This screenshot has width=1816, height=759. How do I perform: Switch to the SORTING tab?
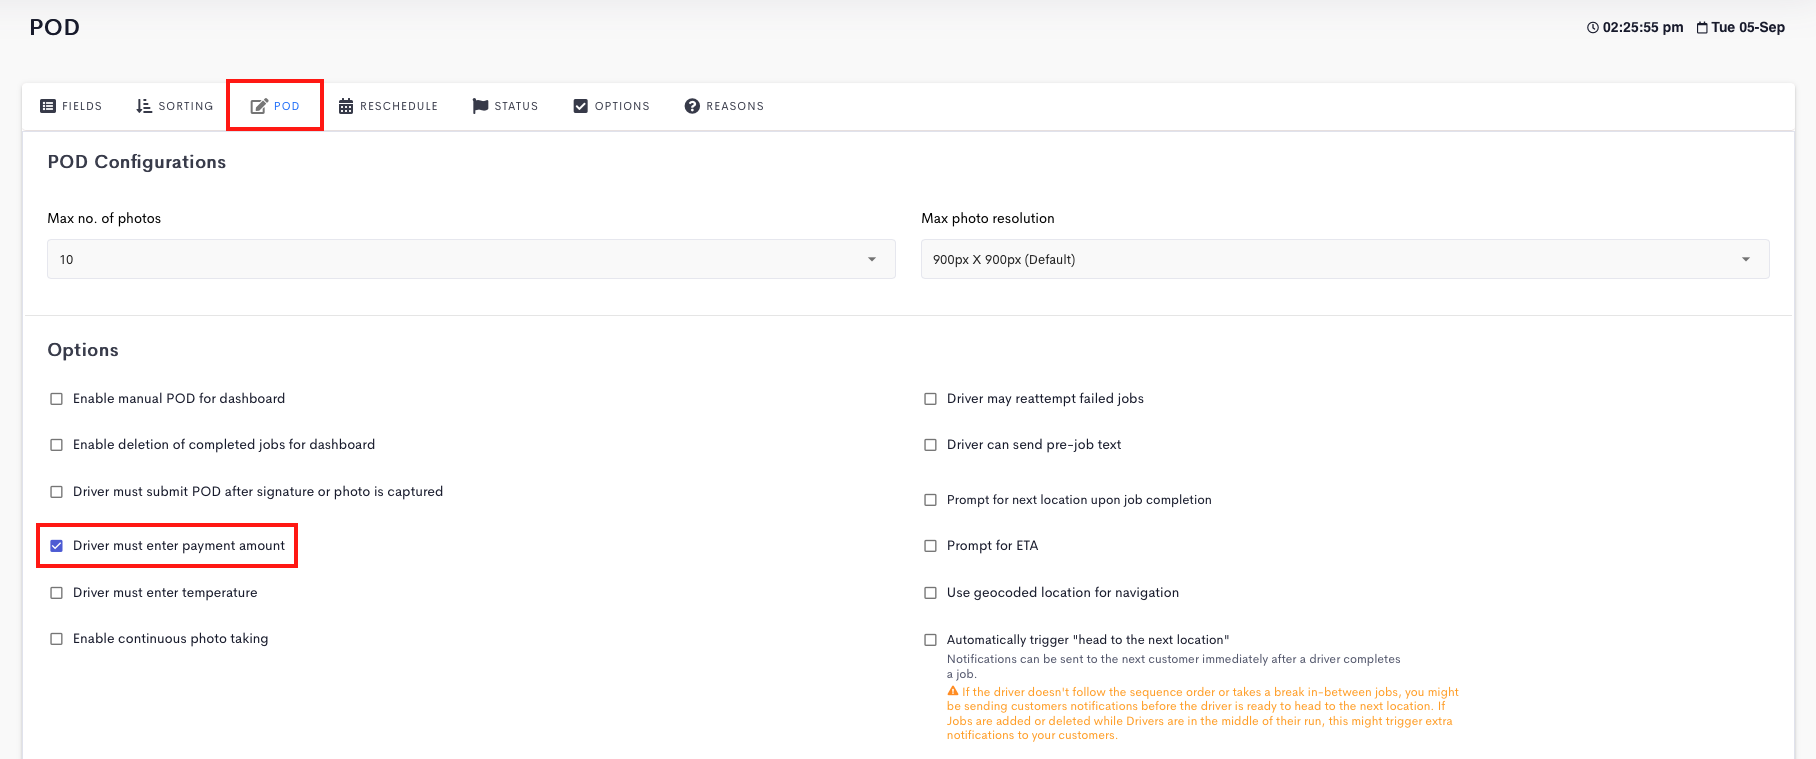point(175,106)
